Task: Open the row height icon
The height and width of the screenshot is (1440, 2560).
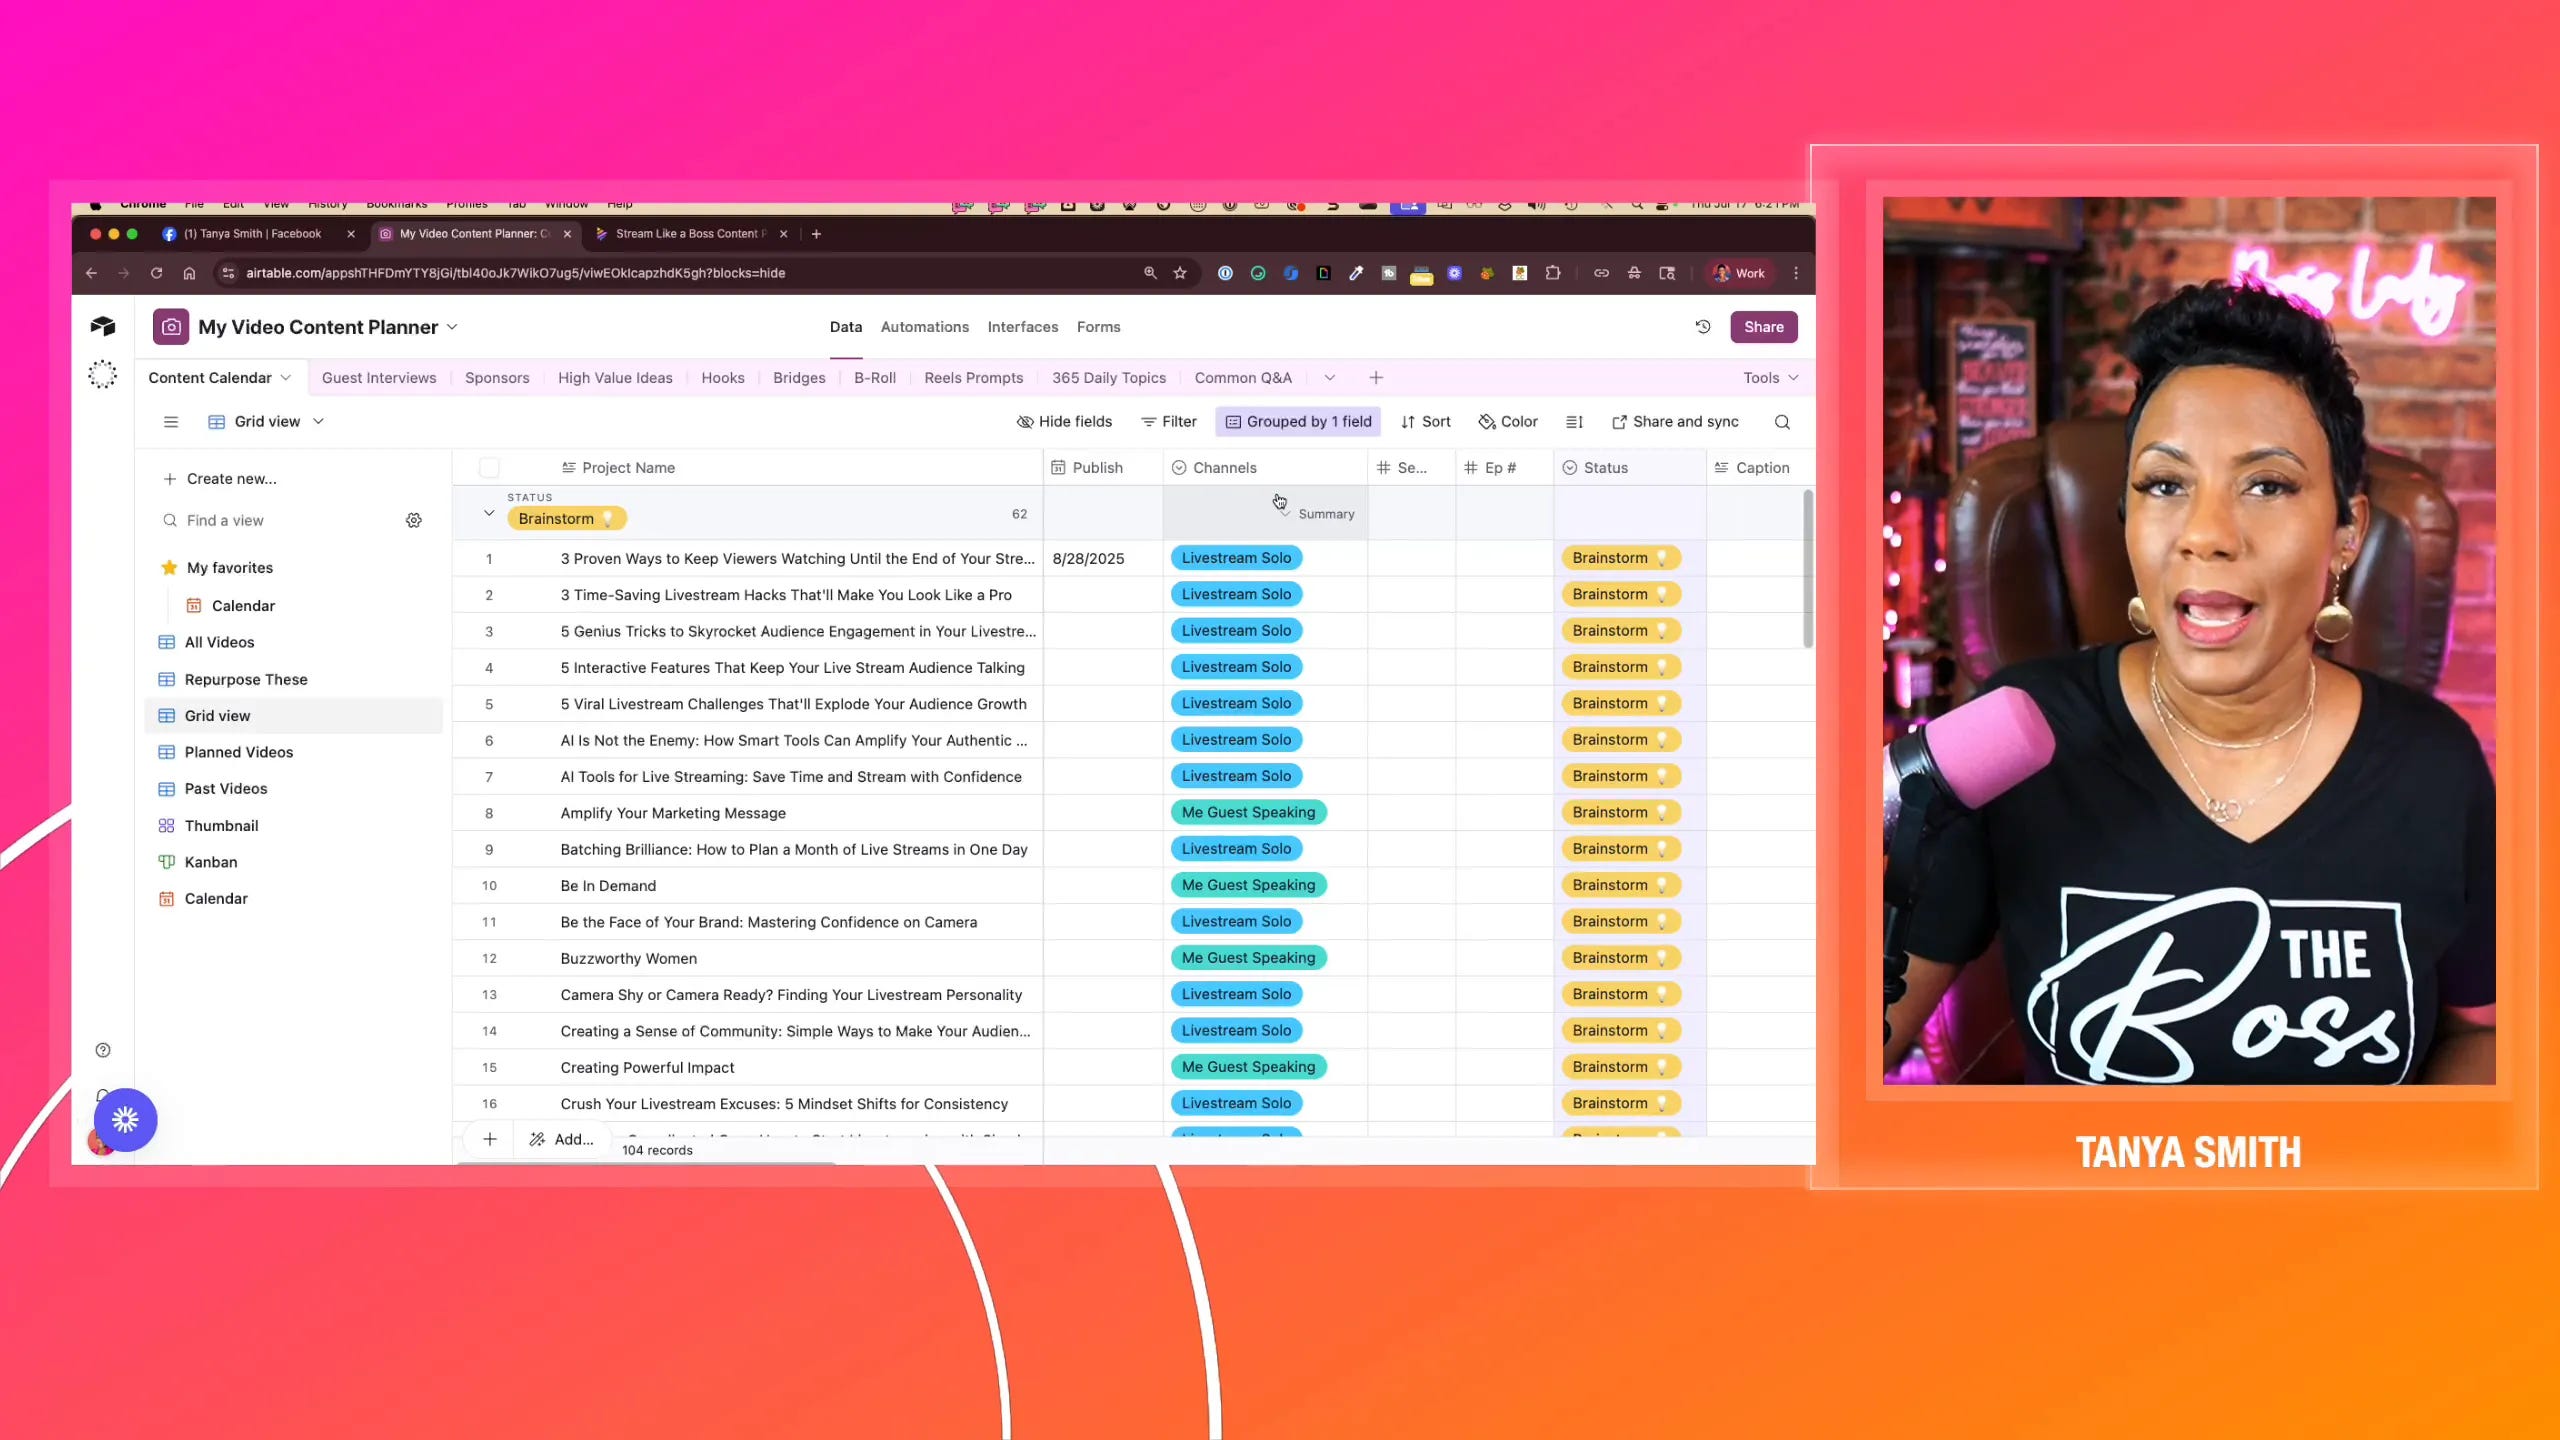Action: coord(1574,422)
